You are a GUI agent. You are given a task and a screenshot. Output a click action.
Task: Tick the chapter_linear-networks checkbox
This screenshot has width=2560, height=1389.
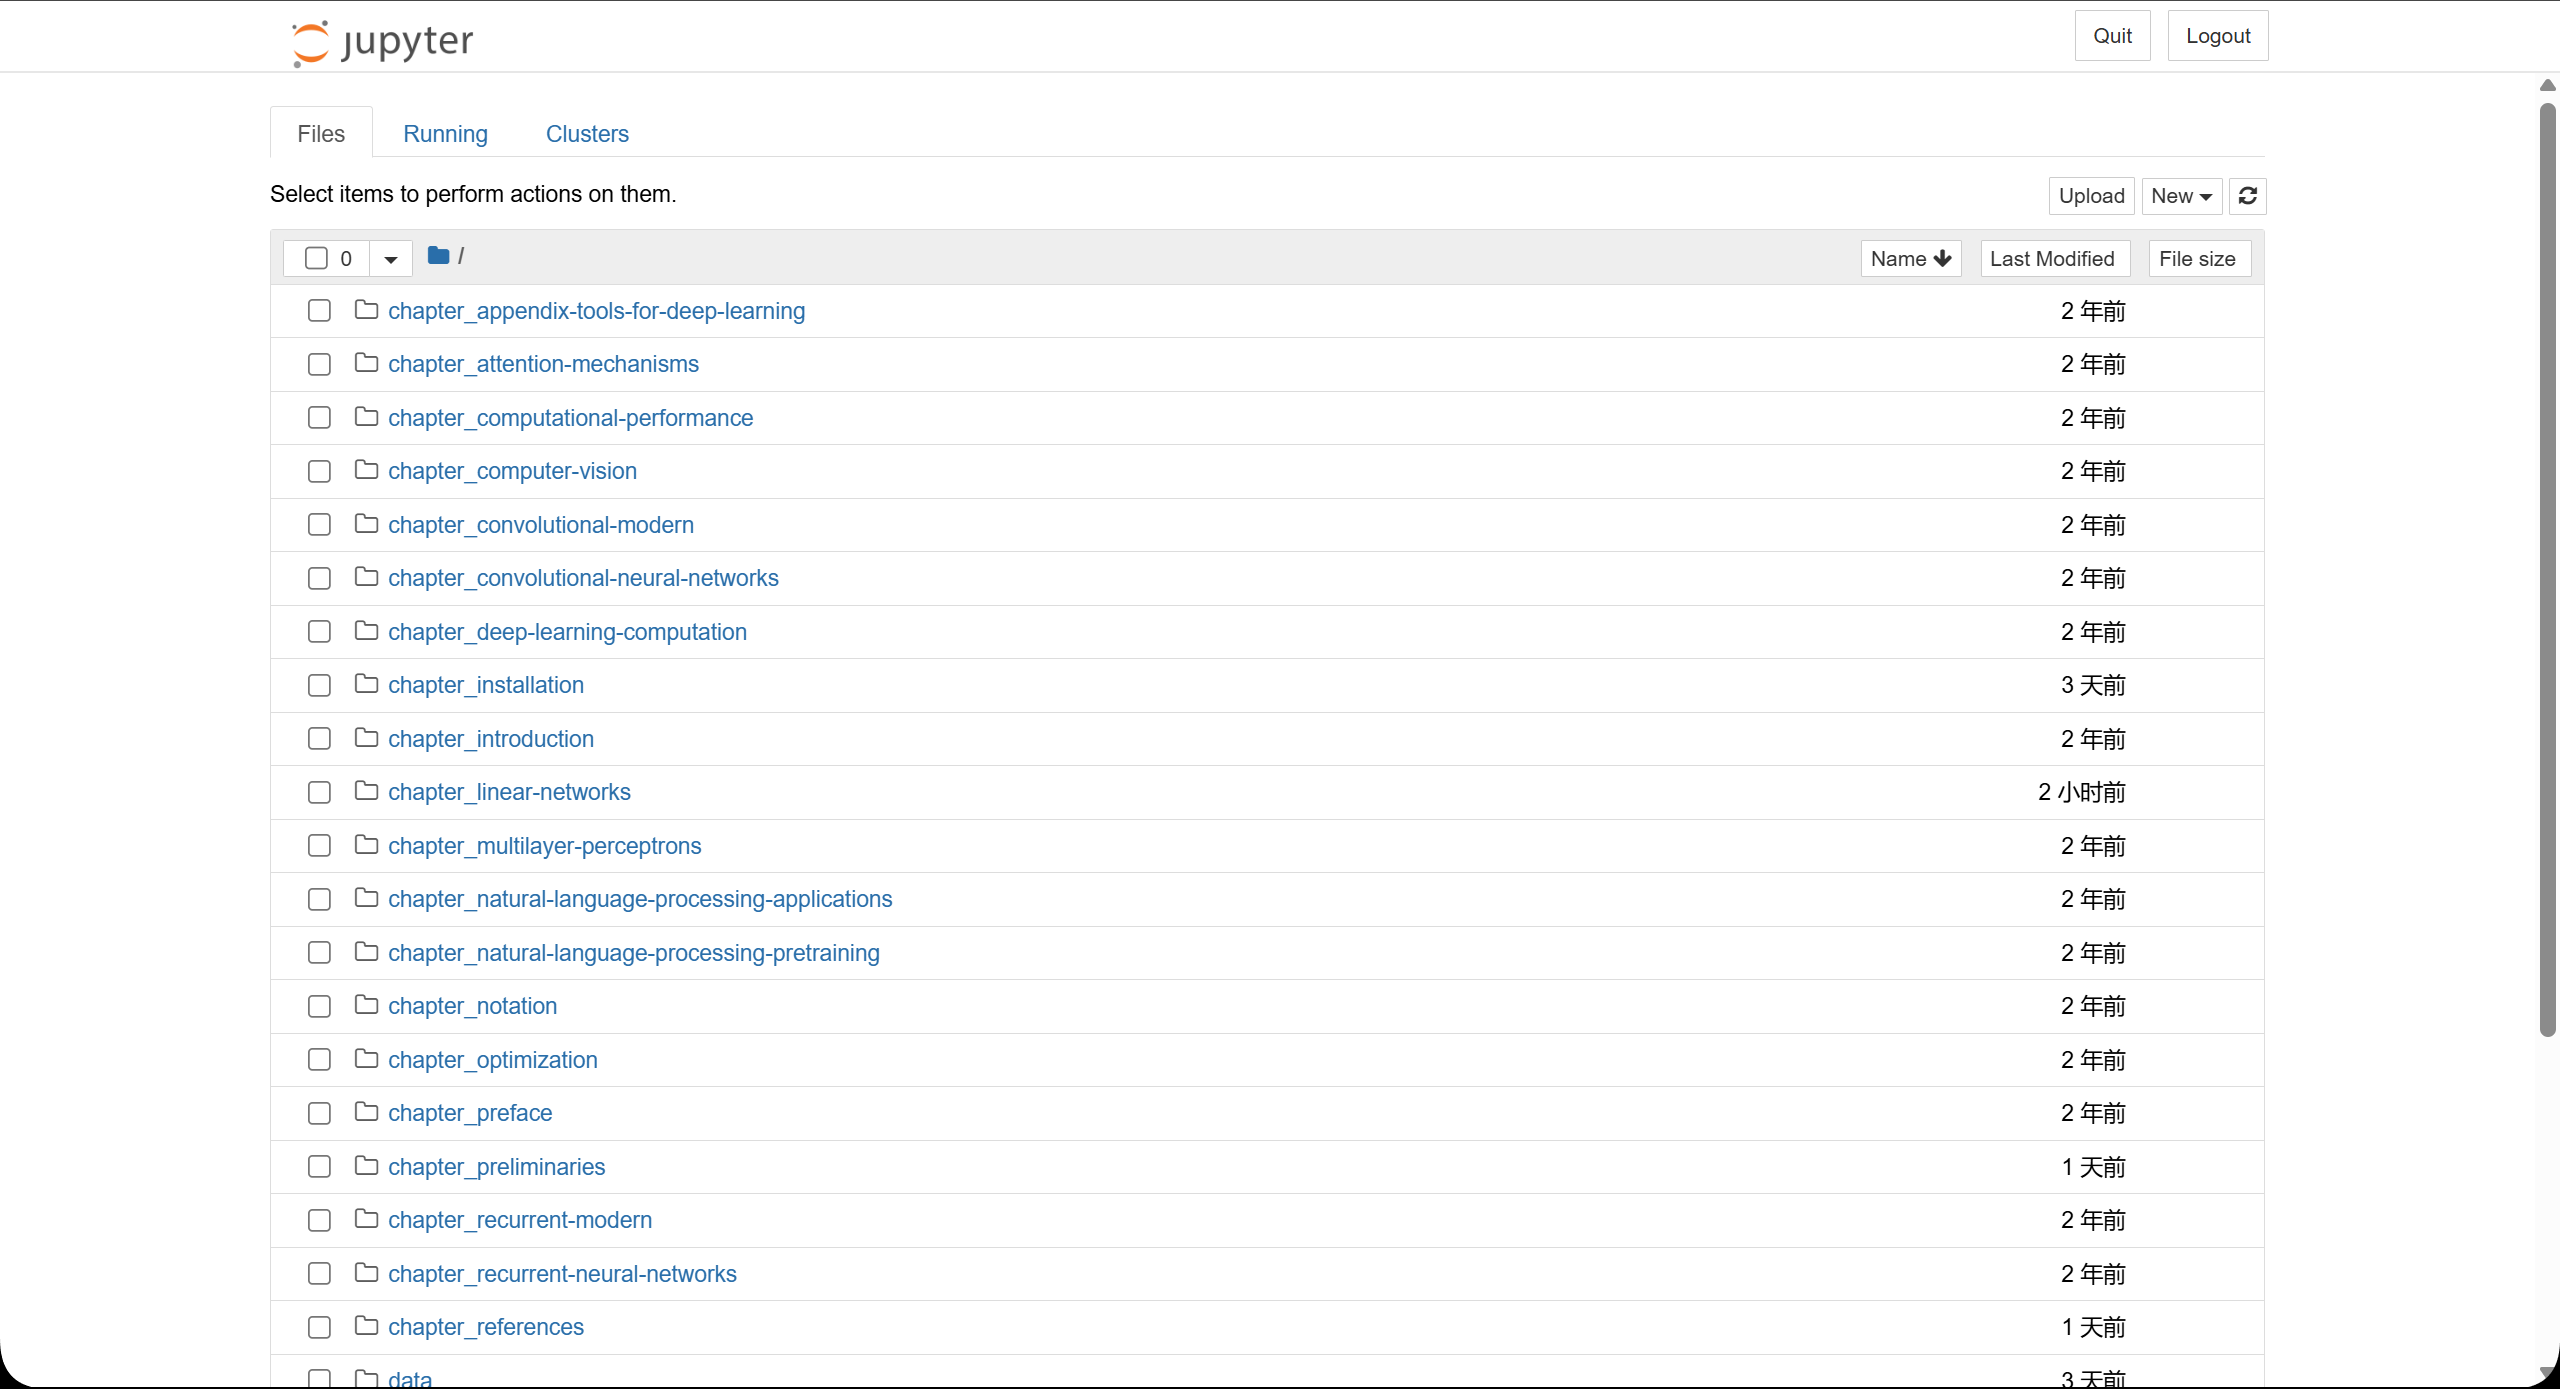point(319,792)
